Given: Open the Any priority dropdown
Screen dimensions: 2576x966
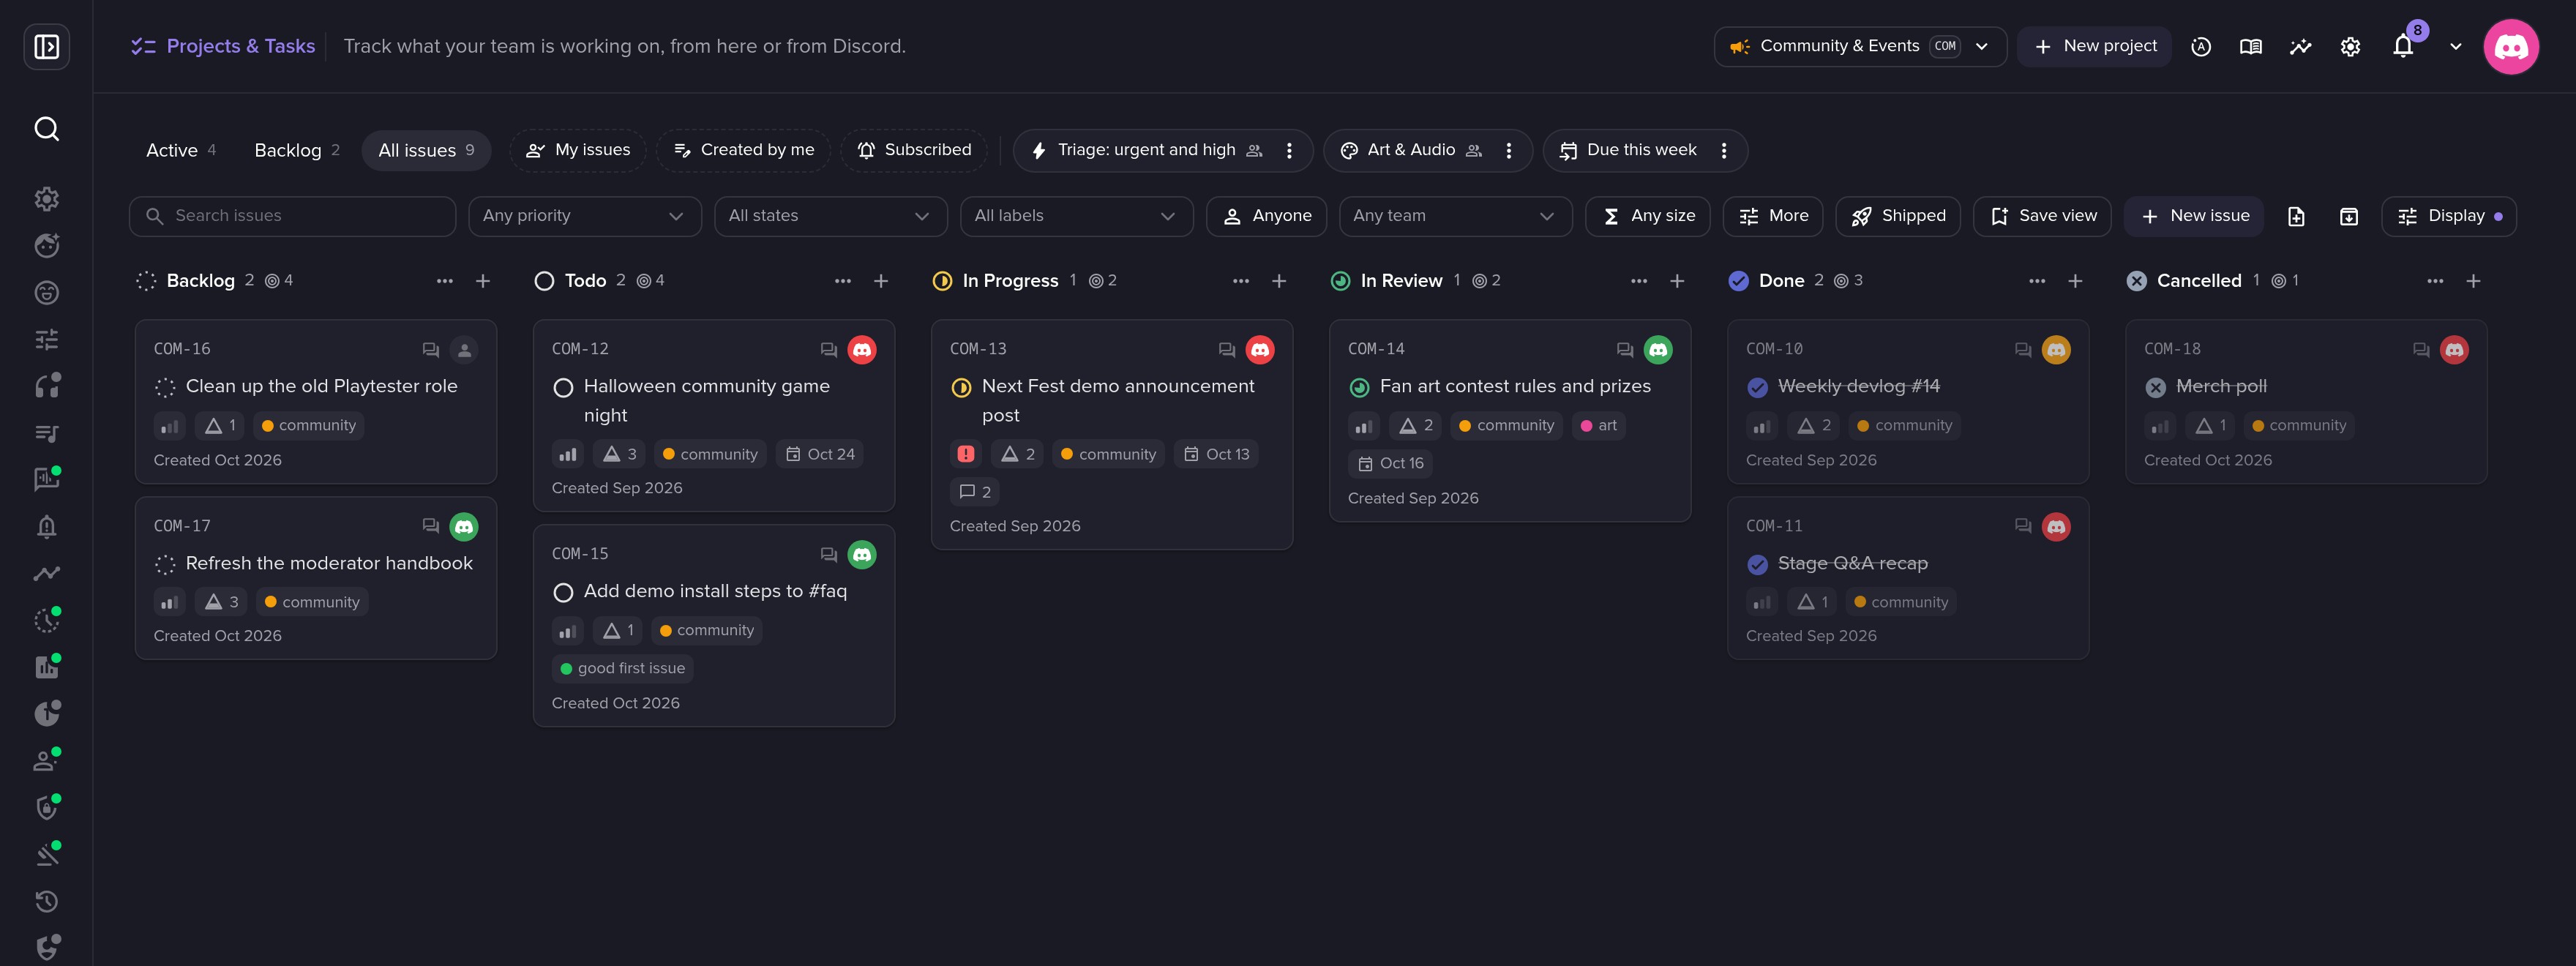Looking at the screenshot, I should (x=584, y=216).
